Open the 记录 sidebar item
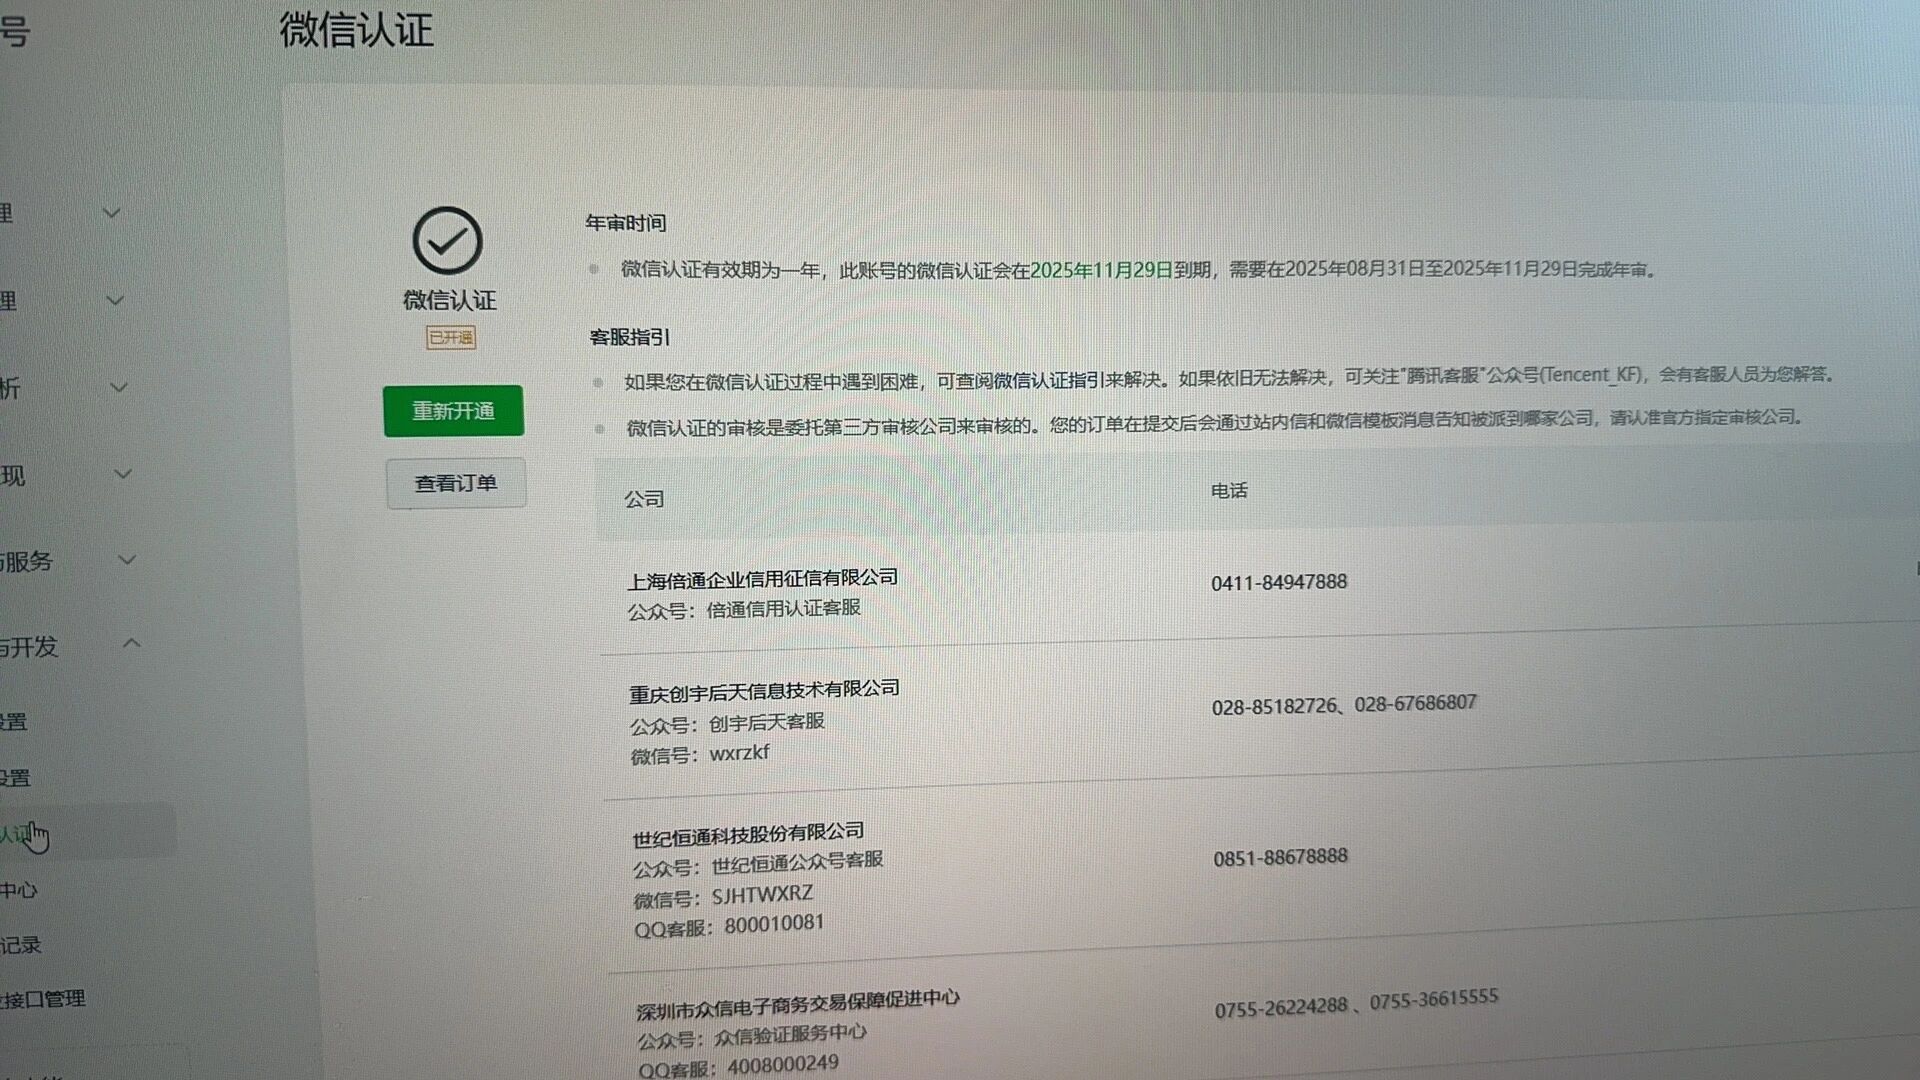The image size is (1920, 1080). [22, 945]
